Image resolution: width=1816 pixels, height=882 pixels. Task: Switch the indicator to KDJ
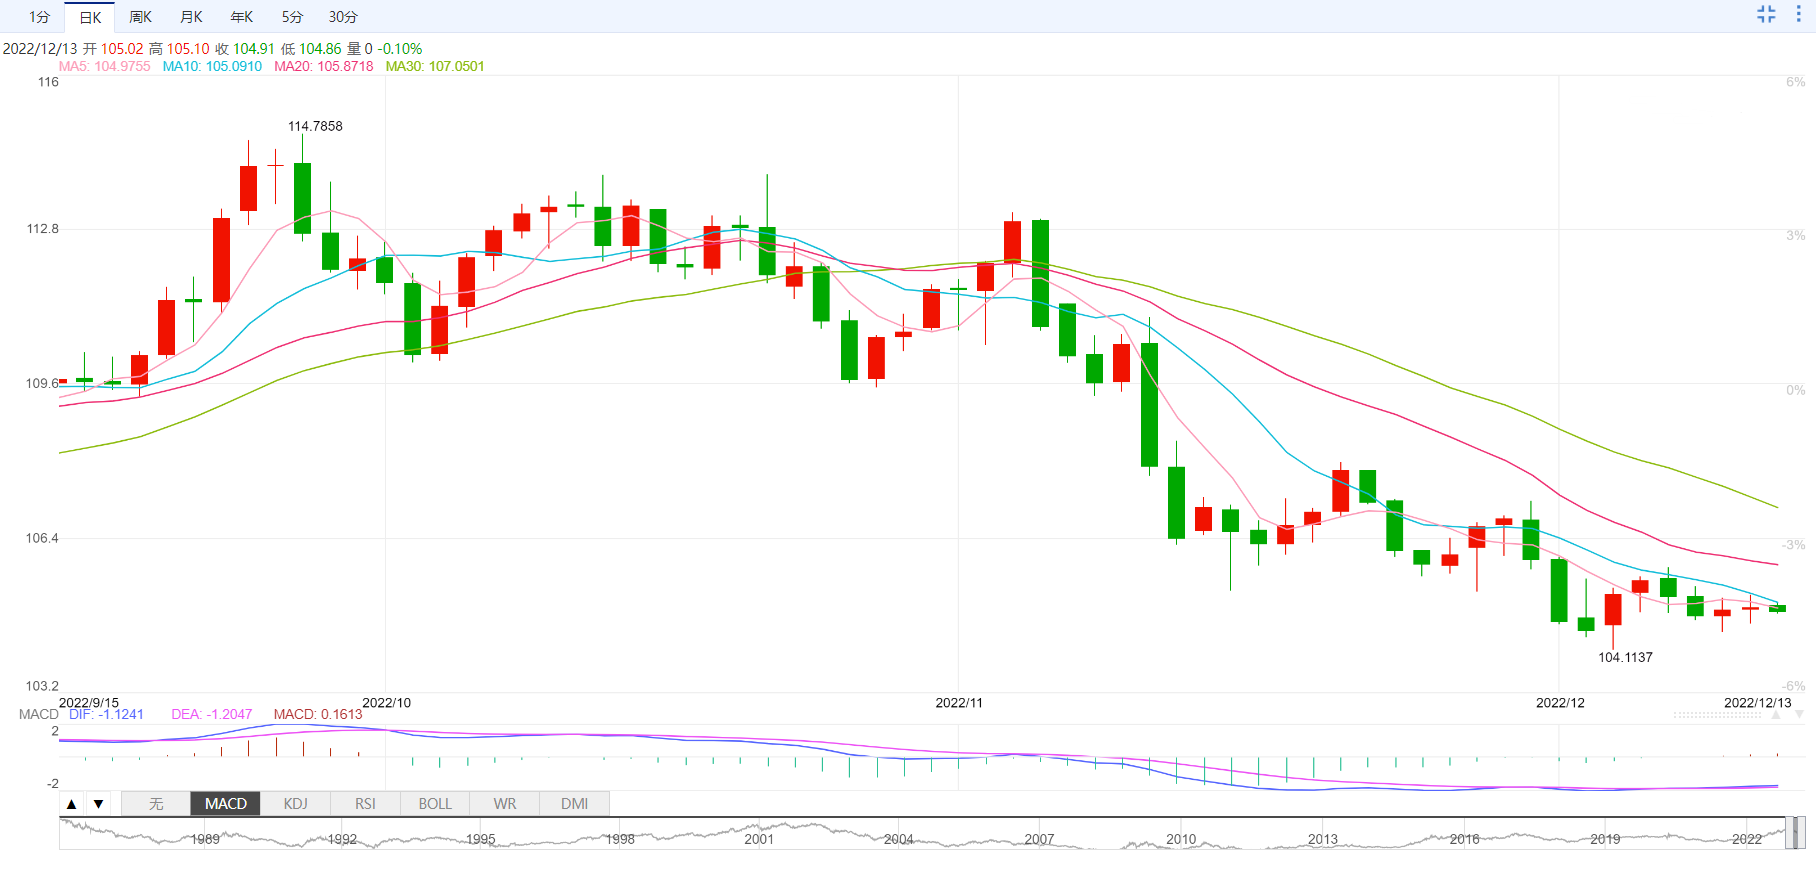click(x=296, y=804)
